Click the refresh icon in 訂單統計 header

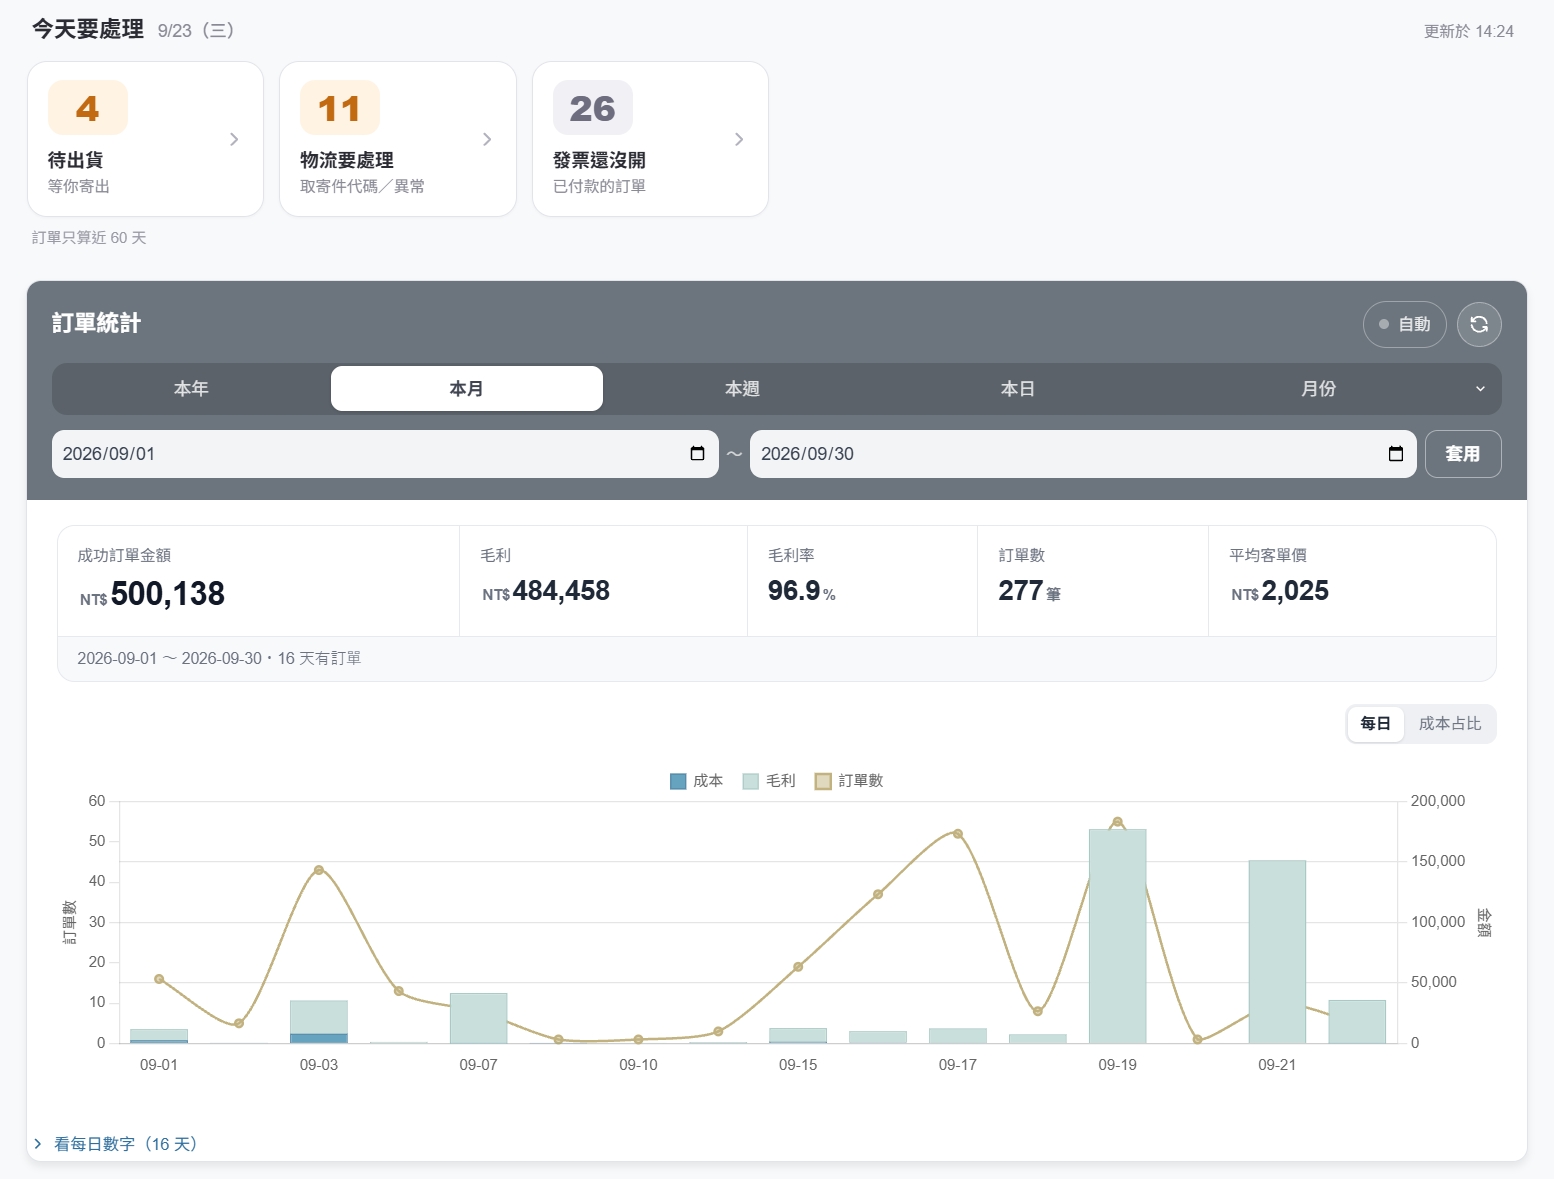click(1479, 324)
